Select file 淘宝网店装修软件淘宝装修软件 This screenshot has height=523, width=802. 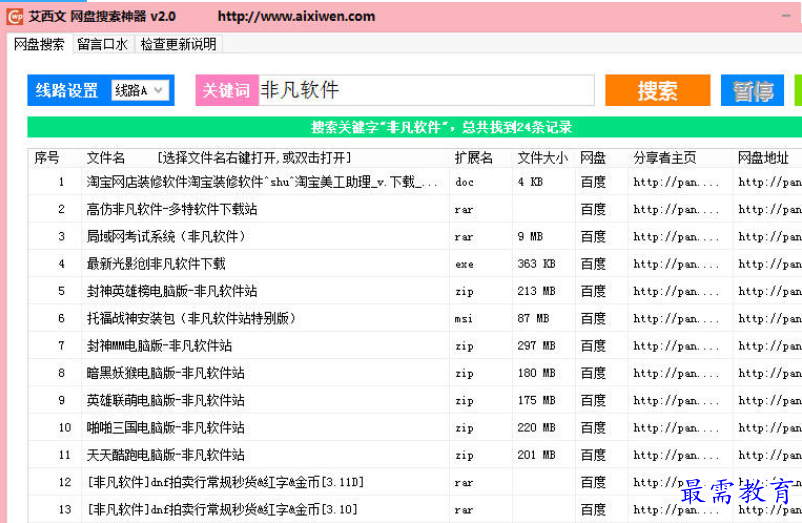[262, 182]
